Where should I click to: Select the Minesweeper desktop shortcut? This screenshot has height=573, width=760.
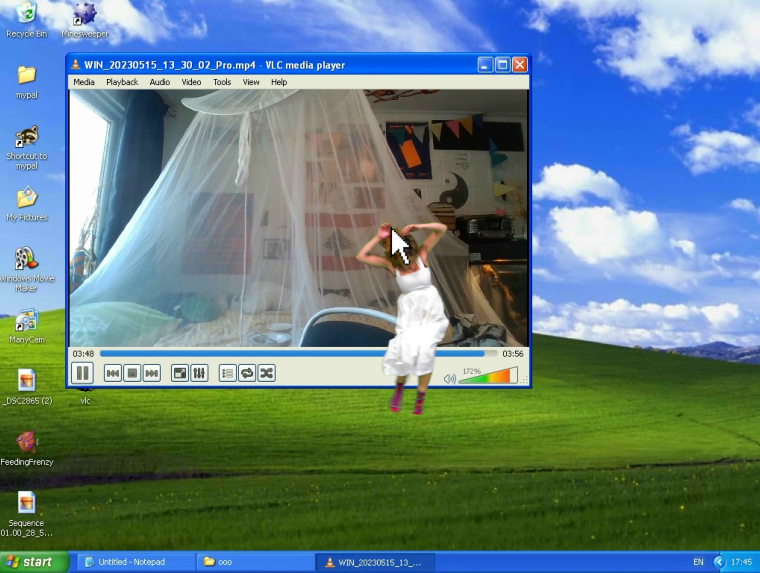click(85, 20)
